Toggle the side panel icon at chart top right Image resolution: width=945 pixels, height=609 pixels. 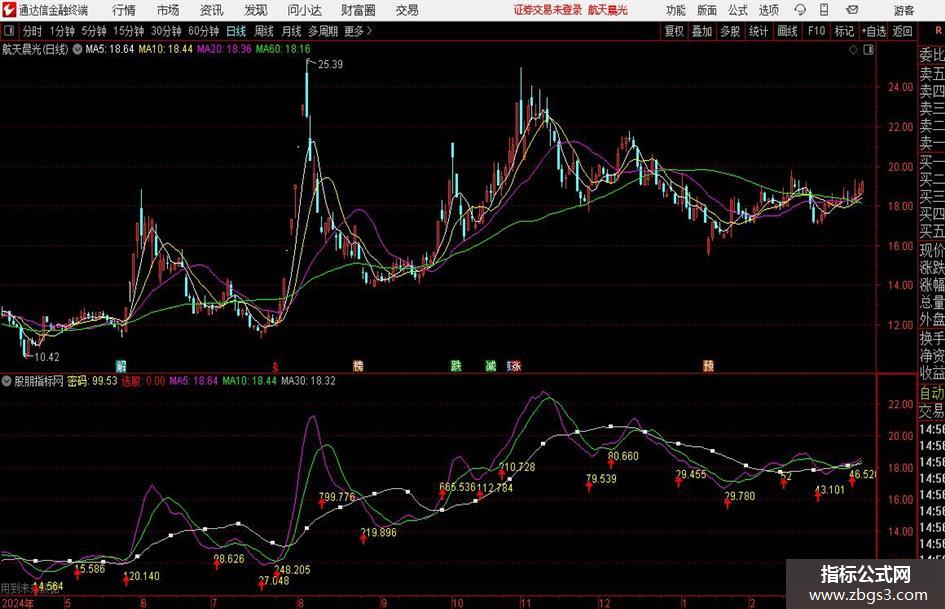tap(868, 50)
